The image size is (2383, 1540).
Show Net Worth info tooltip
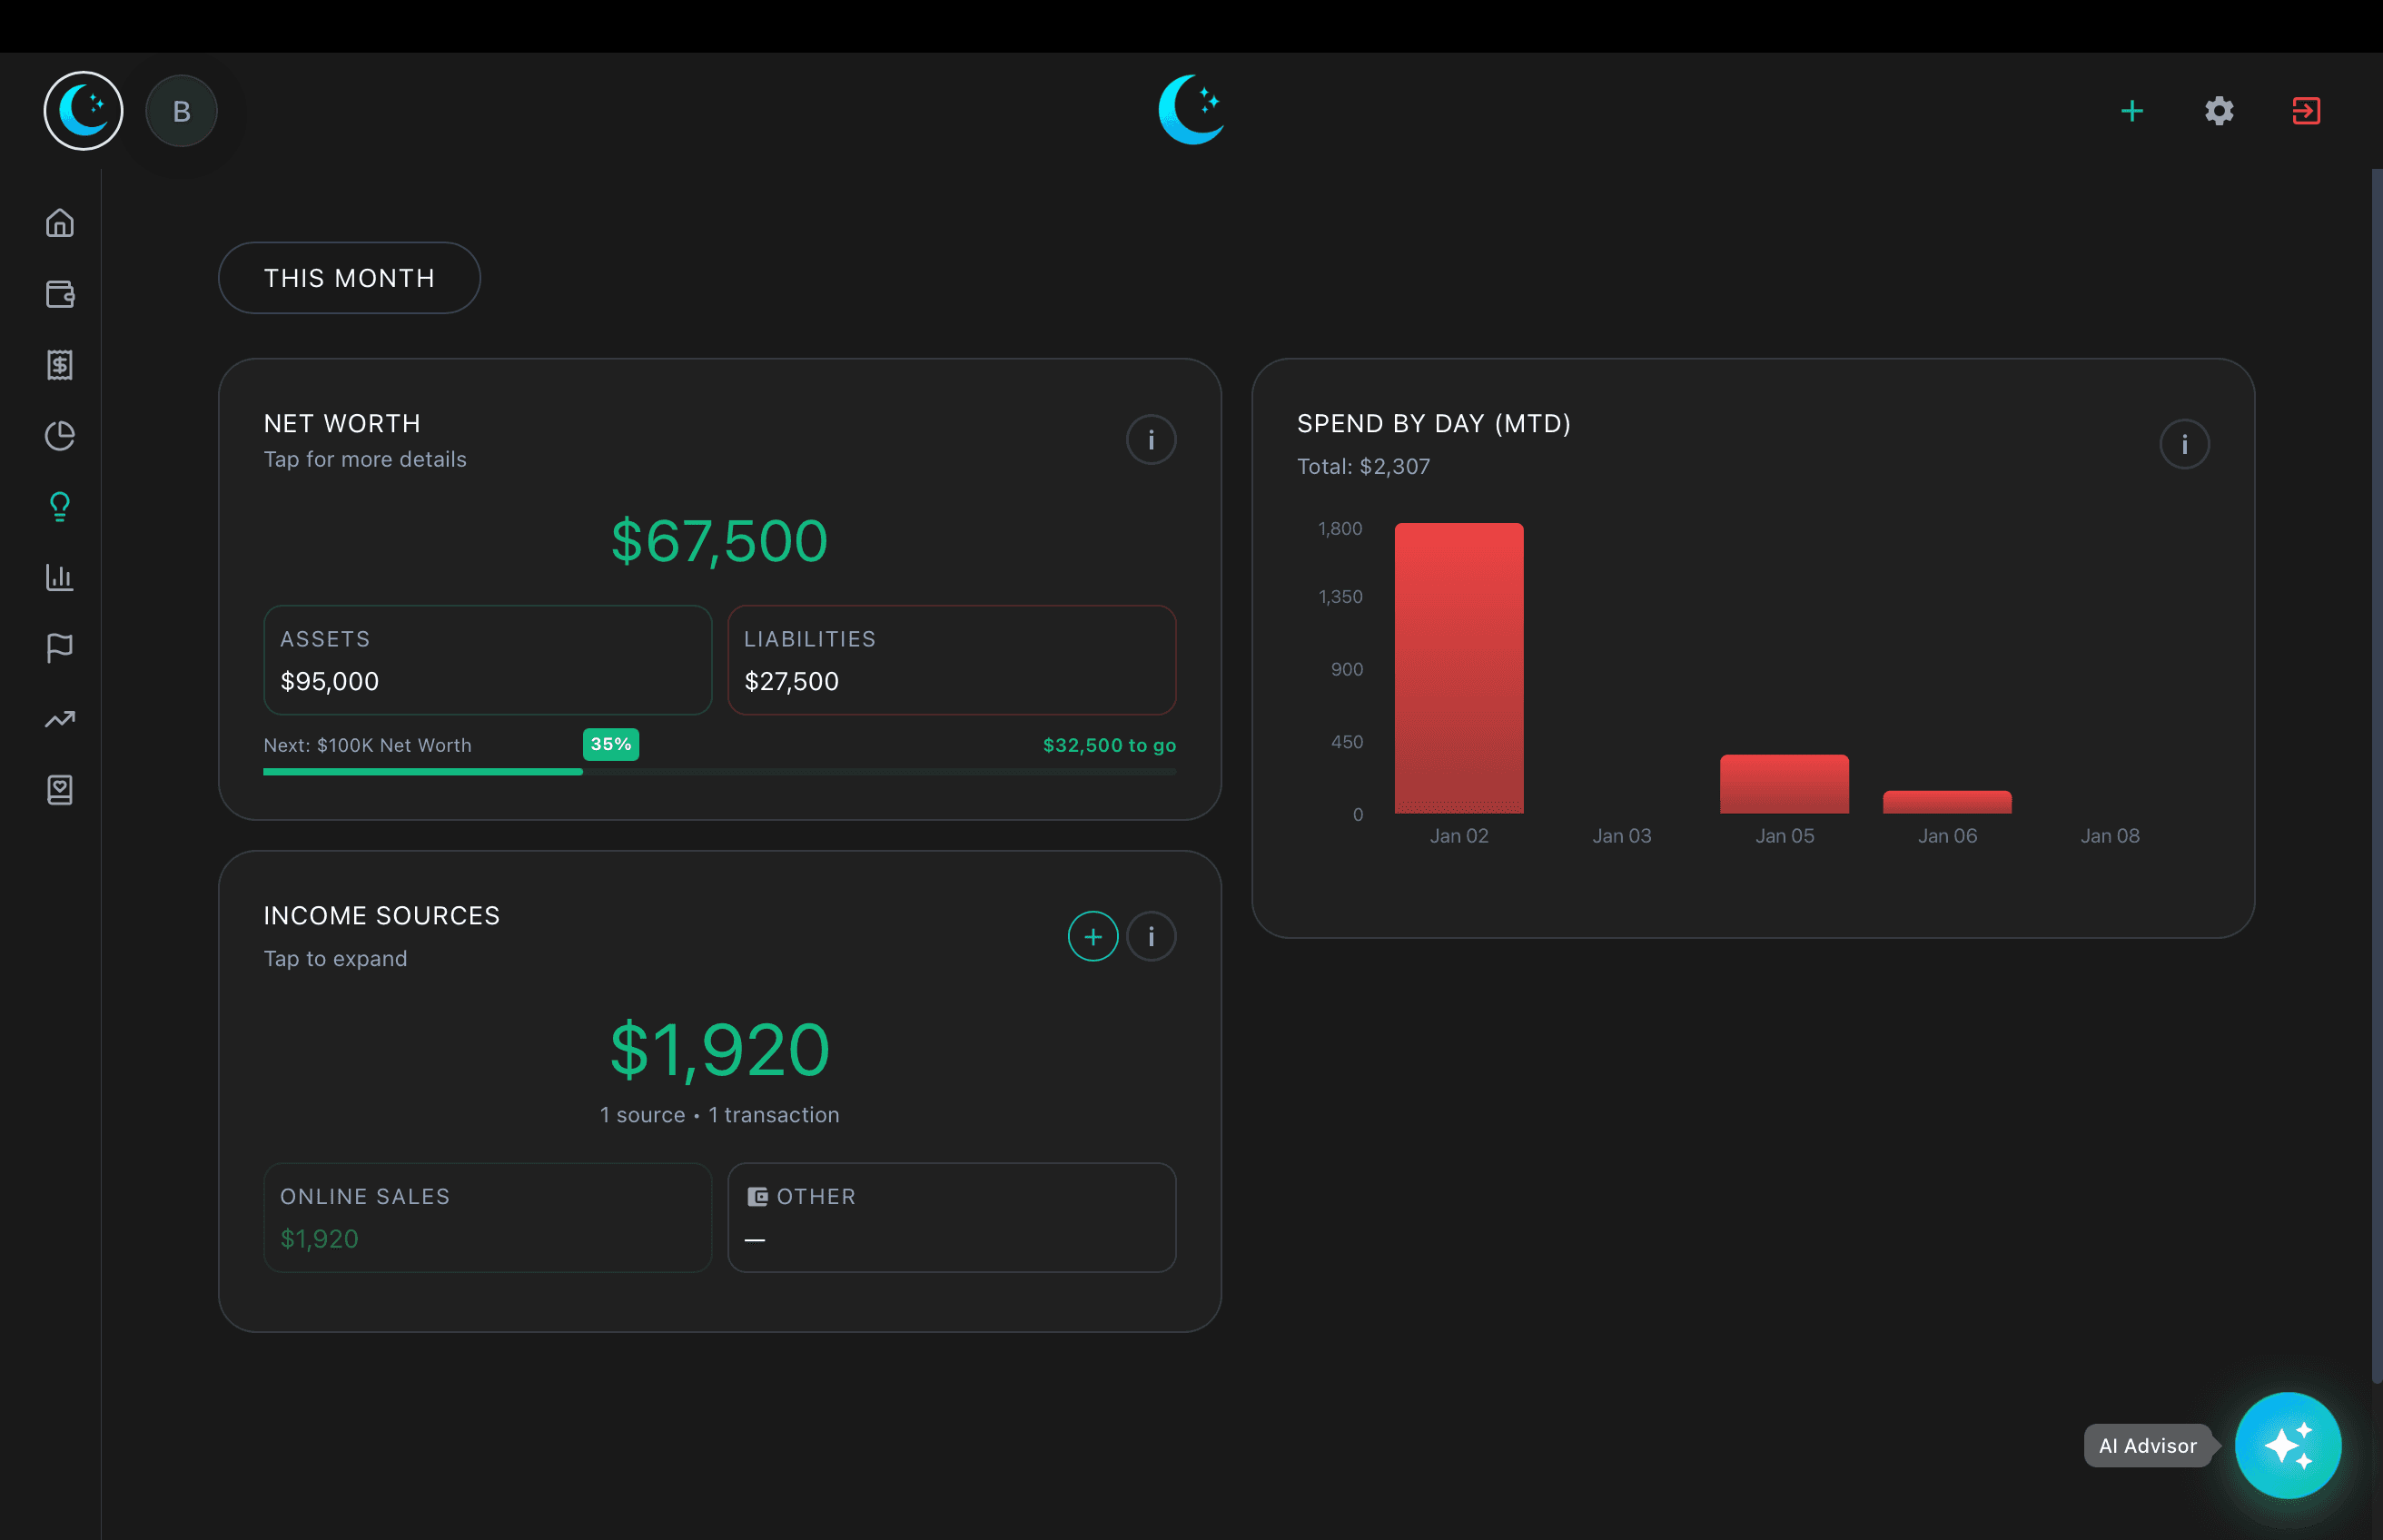coord(1151,439)
